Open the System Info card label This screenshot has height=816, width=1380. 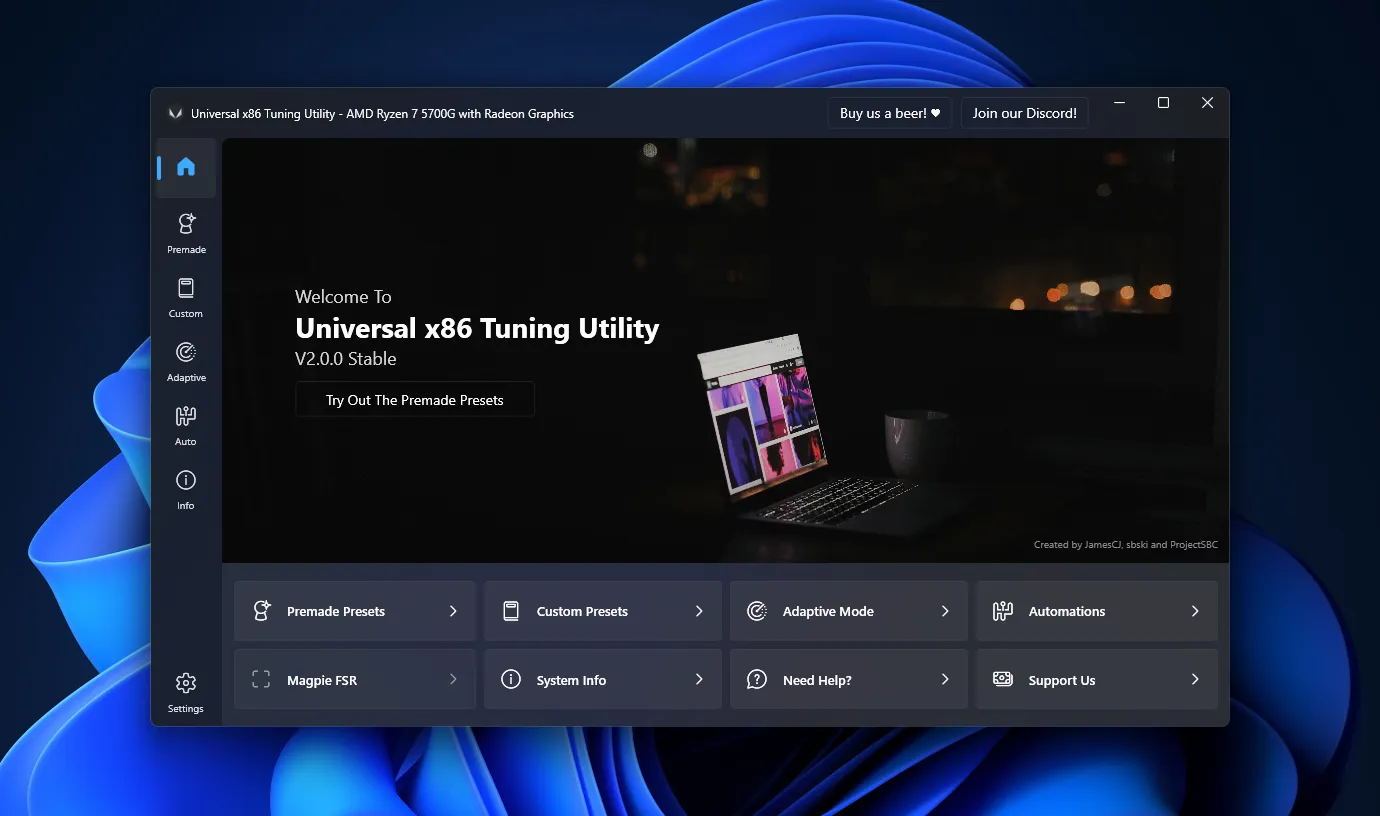coord(571,681)
